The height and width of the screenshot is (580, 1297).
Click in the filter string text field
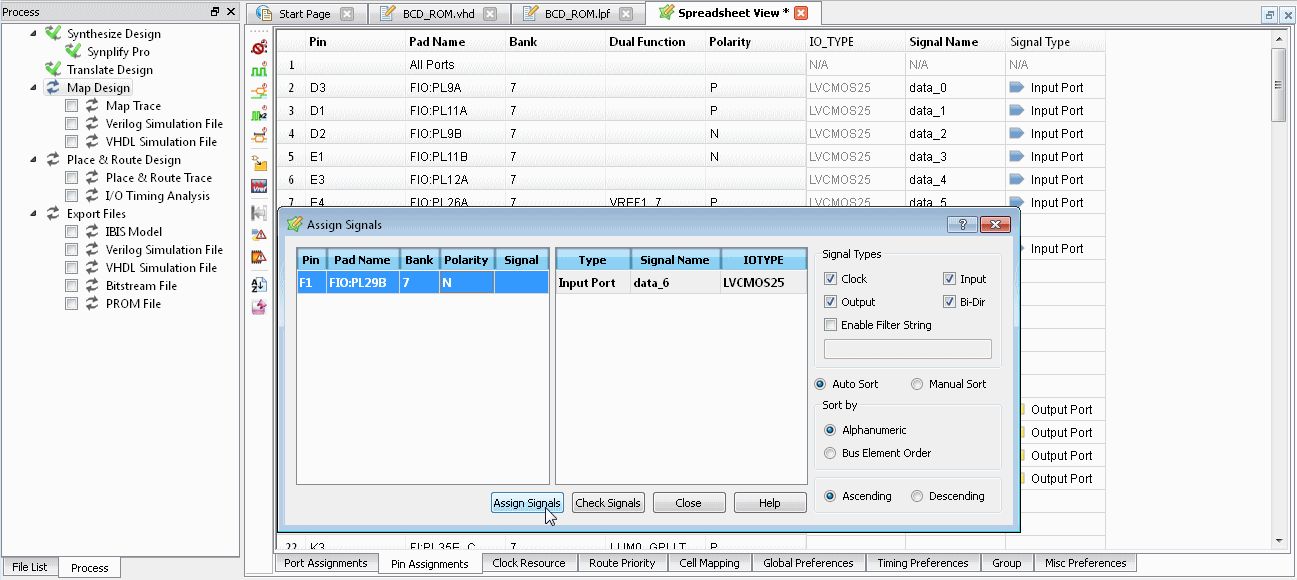click(x=908, y=349)
